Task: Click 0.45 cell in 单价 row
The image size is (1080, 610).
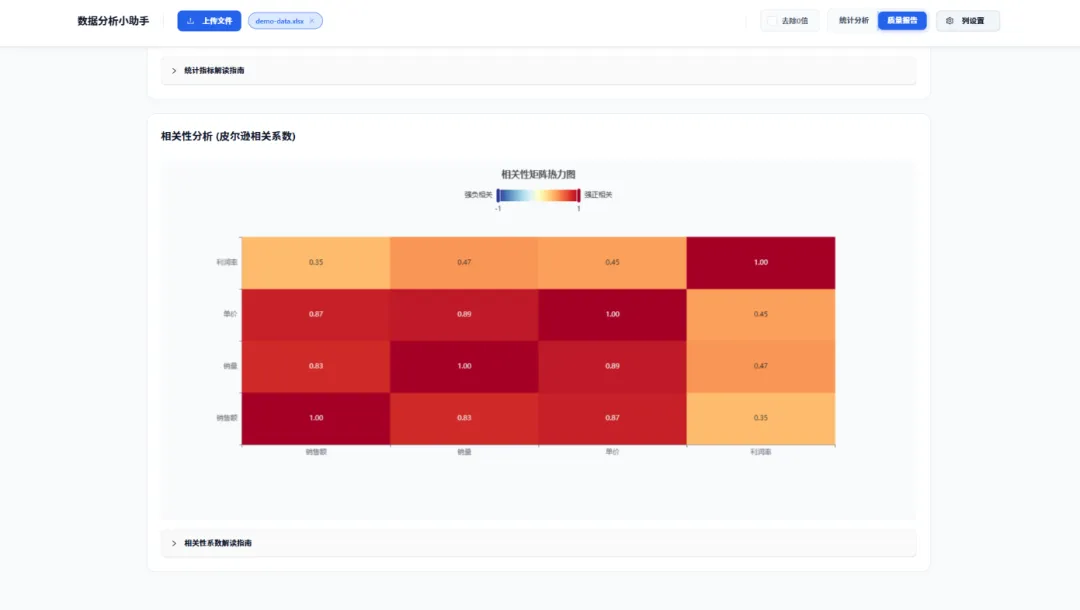Action: [x=760, y=314]
